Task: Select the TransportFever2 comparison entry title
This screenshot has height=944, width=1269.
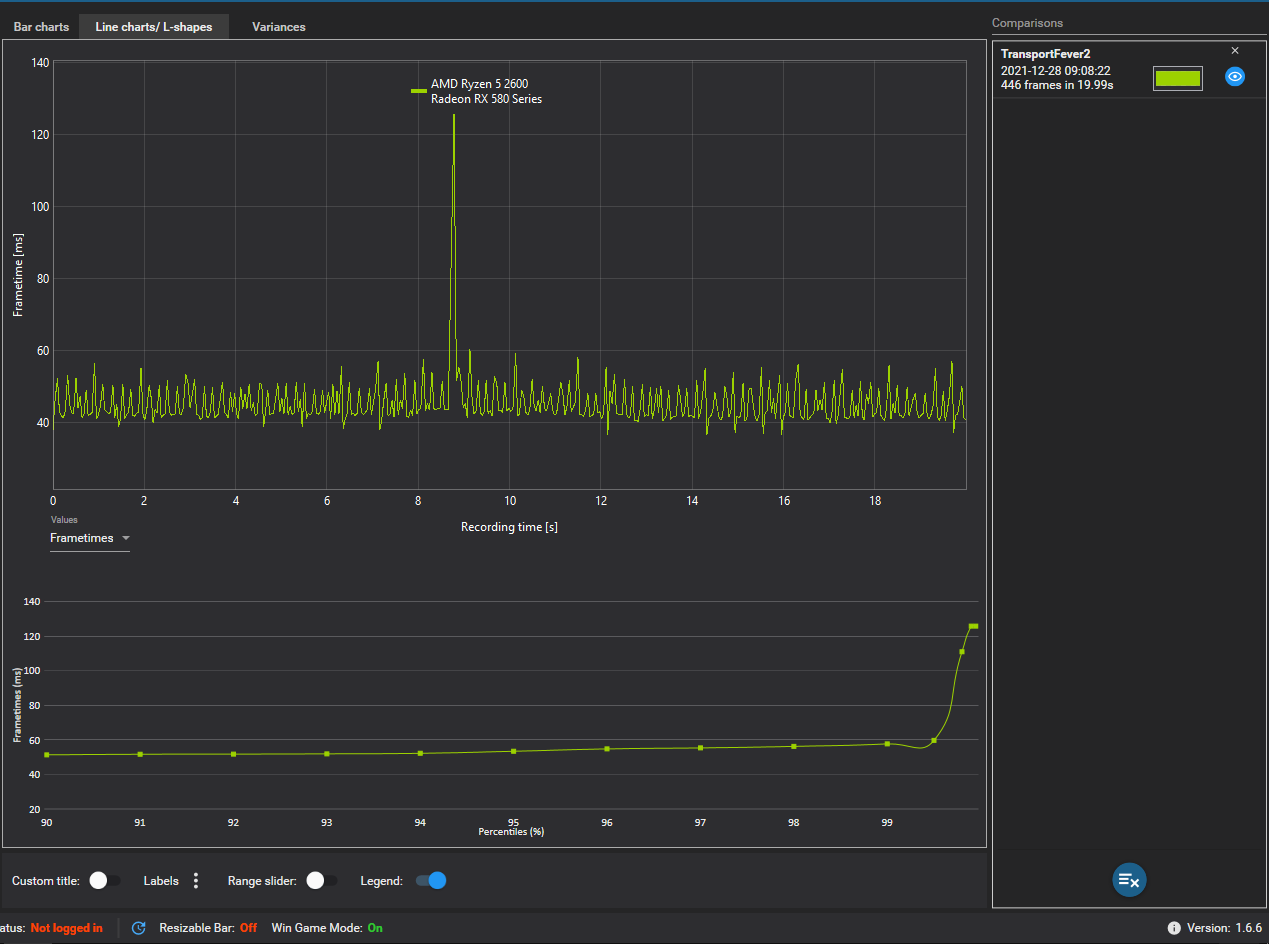Action: coord(1045,53)
